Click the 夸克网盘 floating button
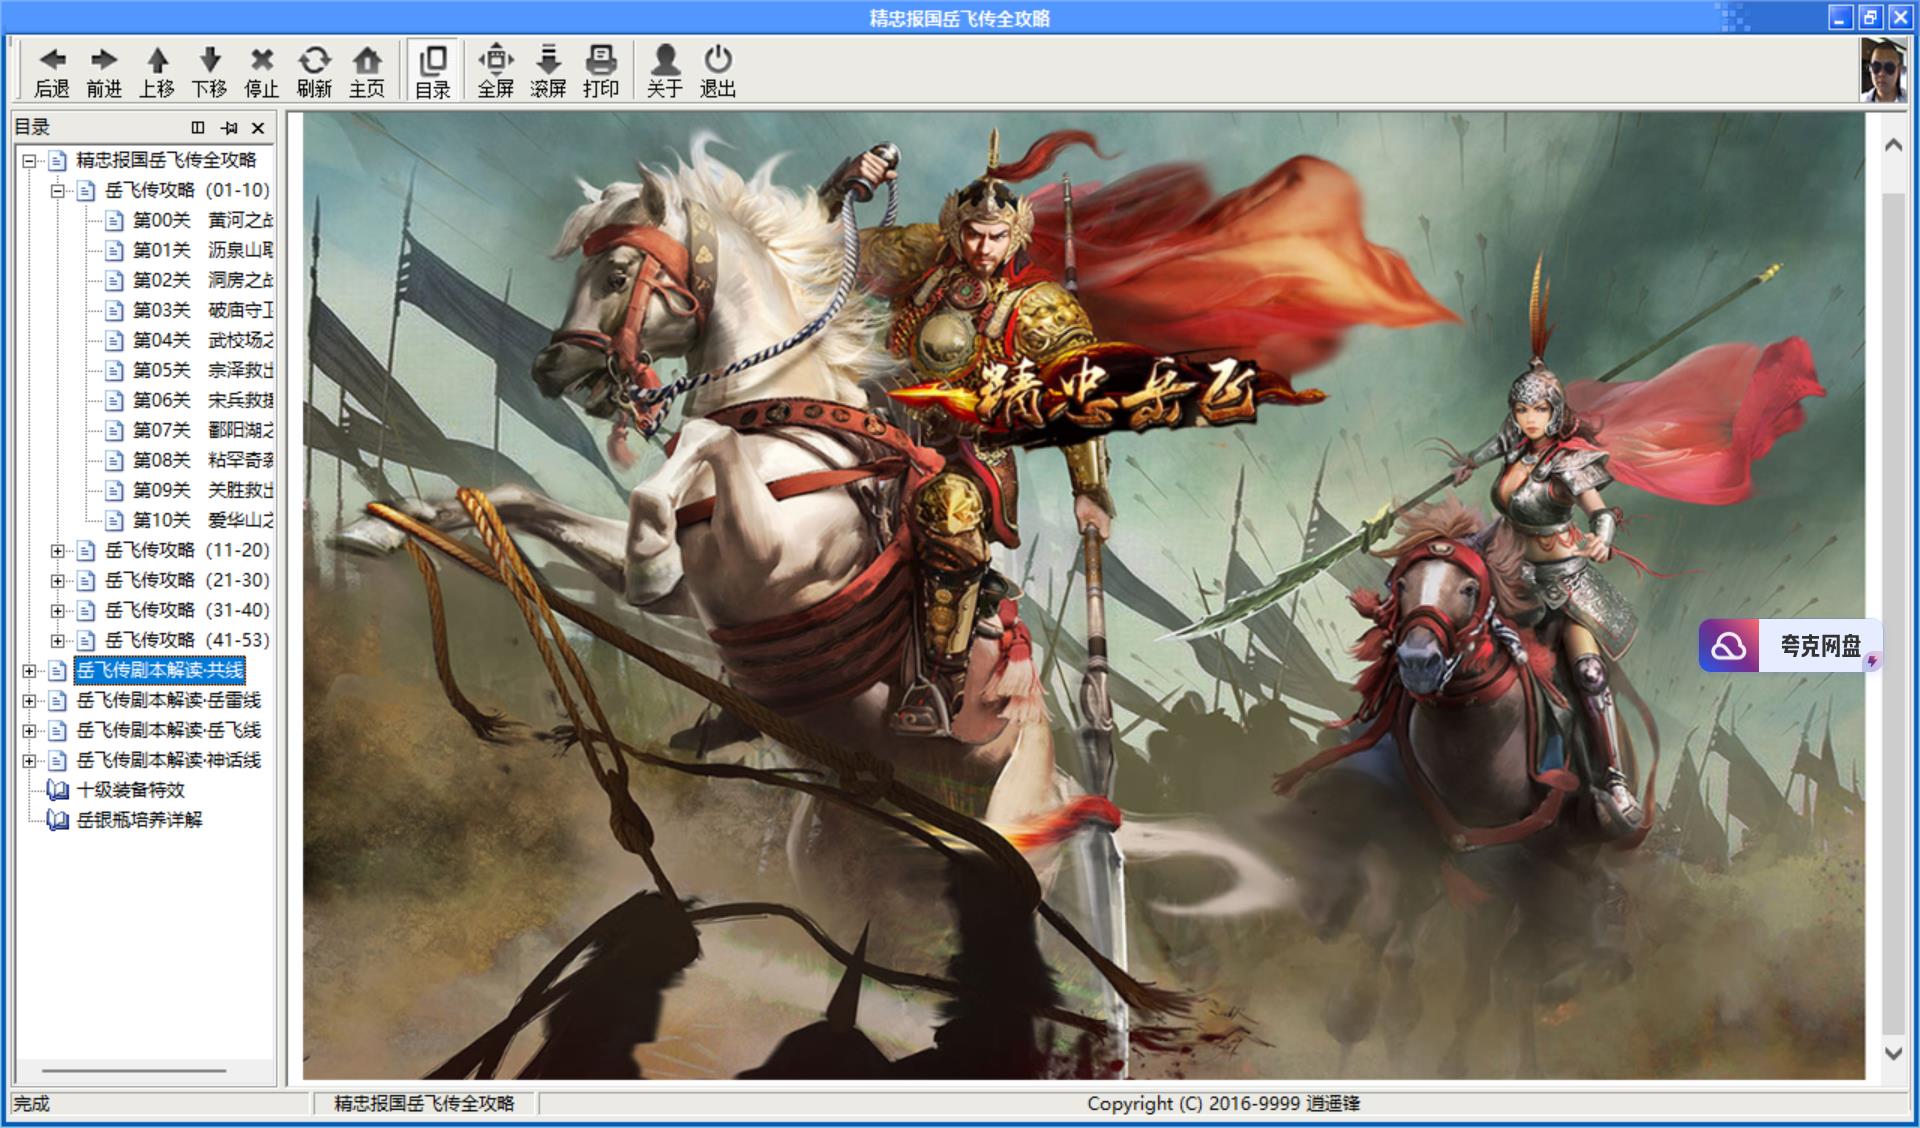The height and width of the screenshot is (1128, 1920). (1790, 646)
